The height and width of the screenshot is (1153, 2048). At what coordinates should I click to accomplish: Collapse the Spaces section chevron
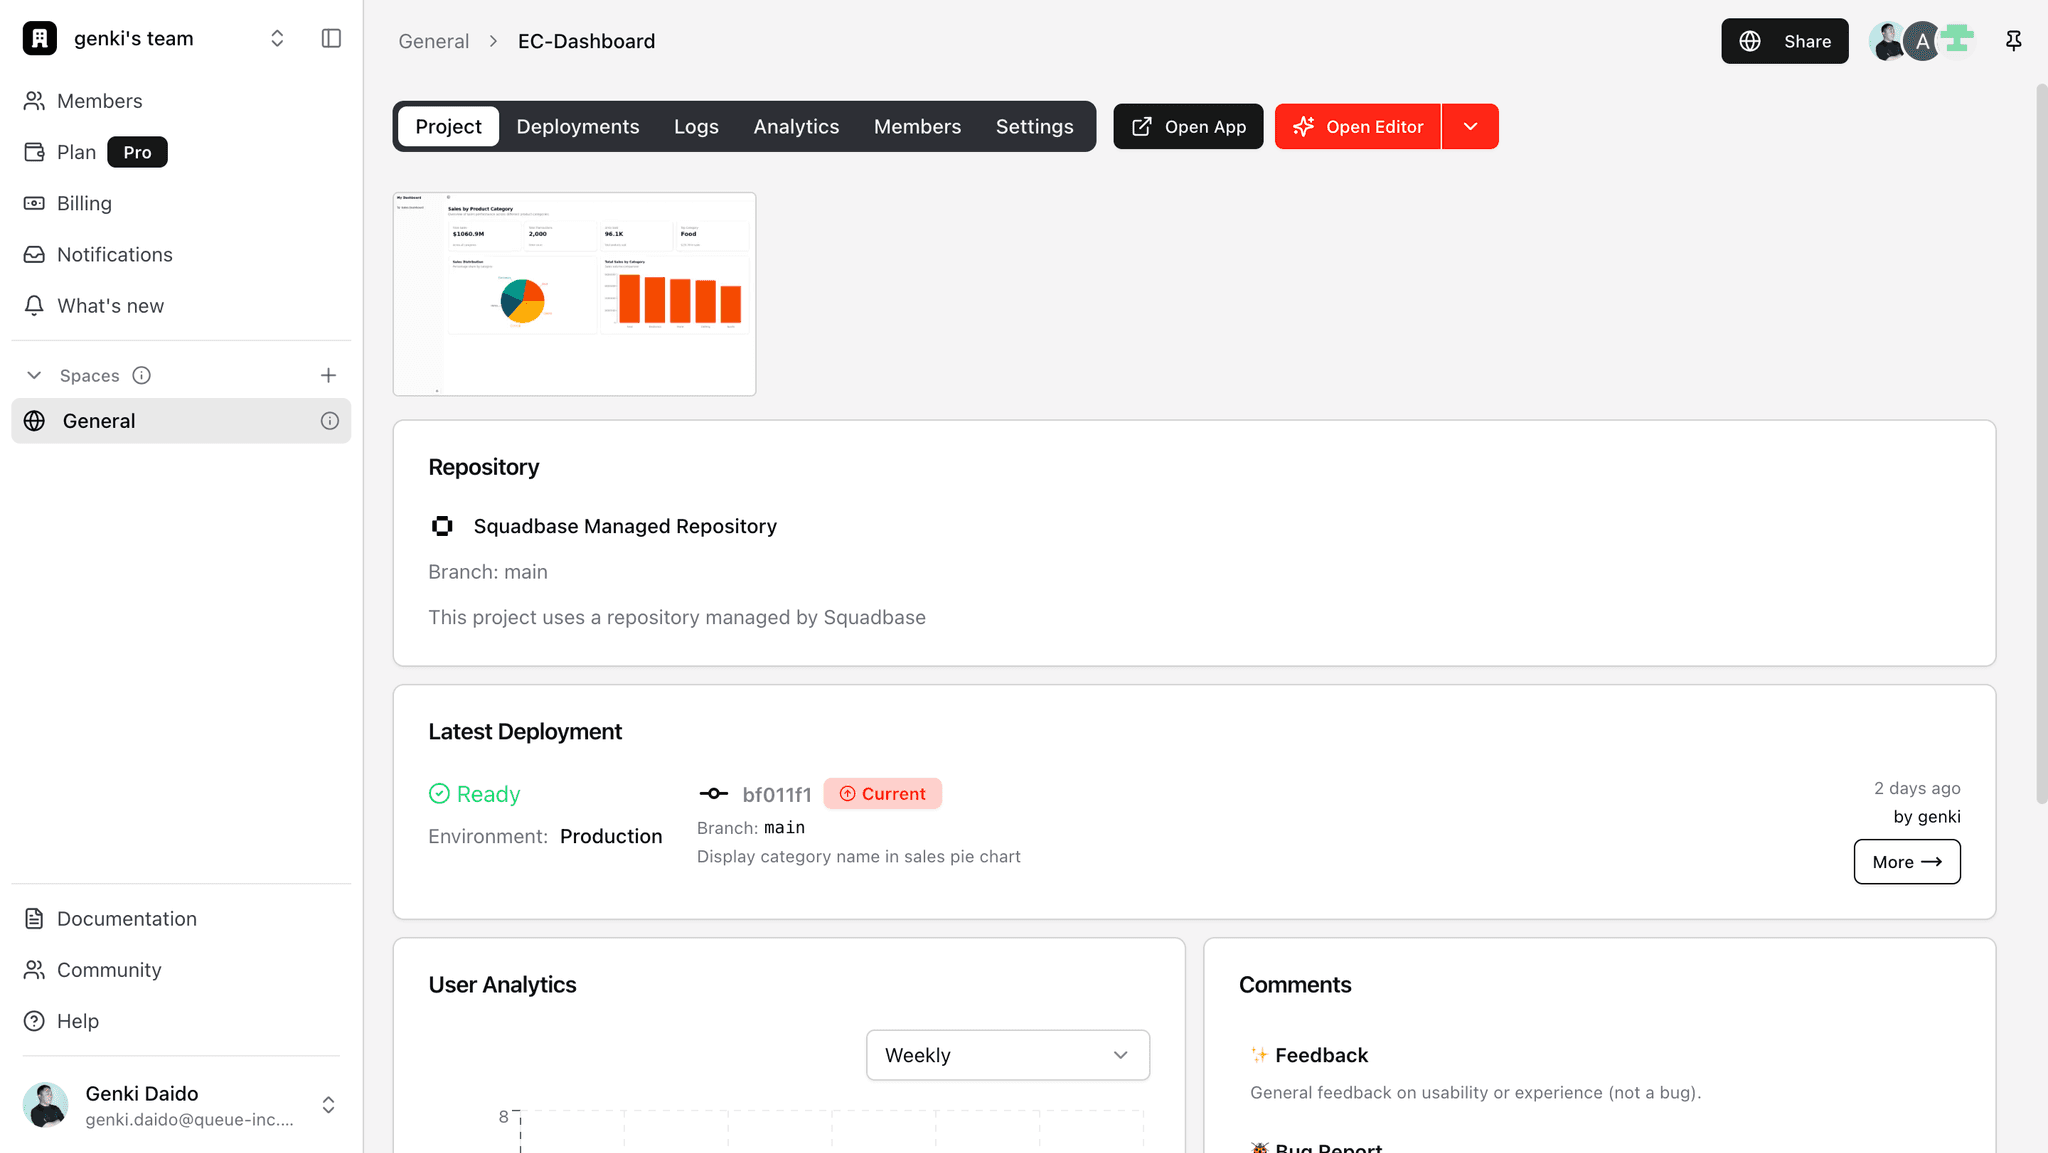34,375
